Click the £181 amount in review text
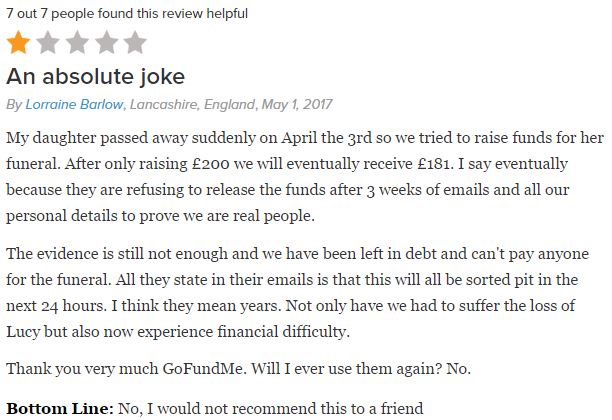The height and width of the screenshot is (420, 612). 433,164
